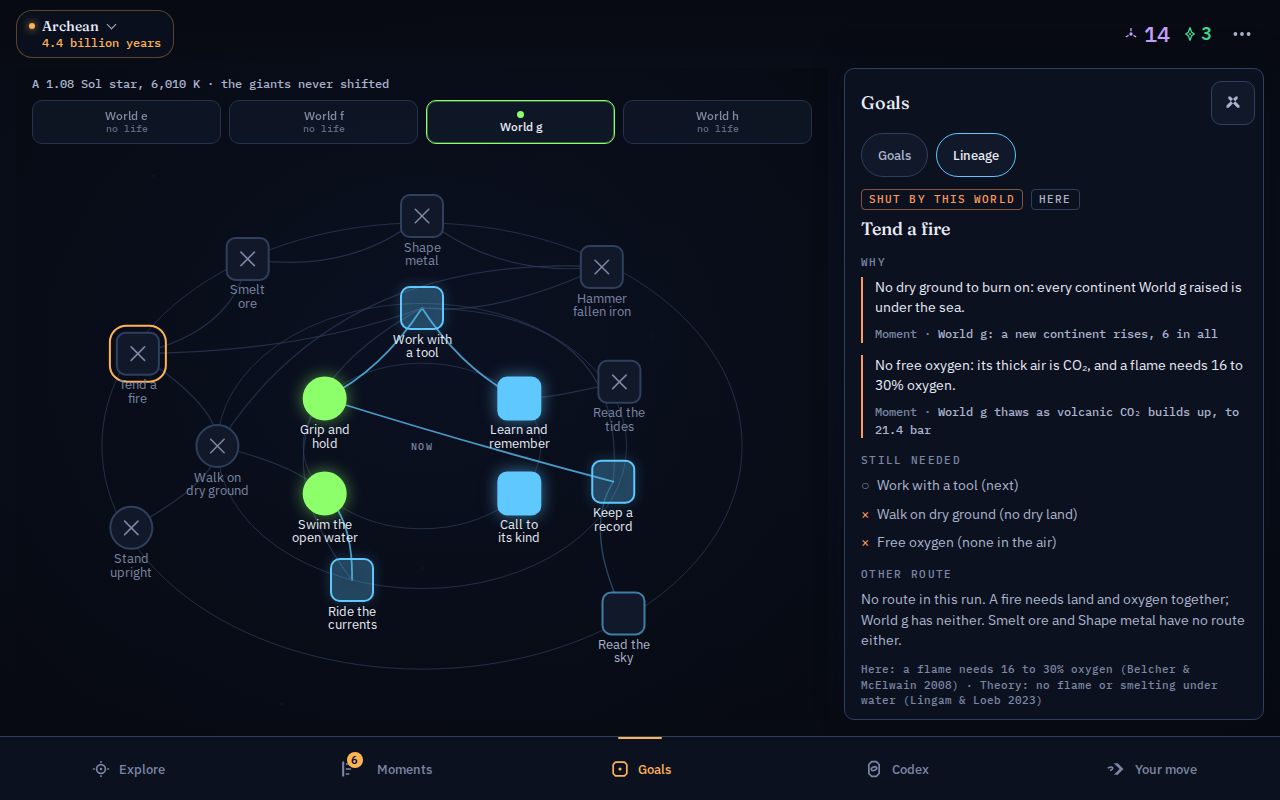Click the Stand upright node
Viewport: 1280px width, 800px height.
click(131, 528)
